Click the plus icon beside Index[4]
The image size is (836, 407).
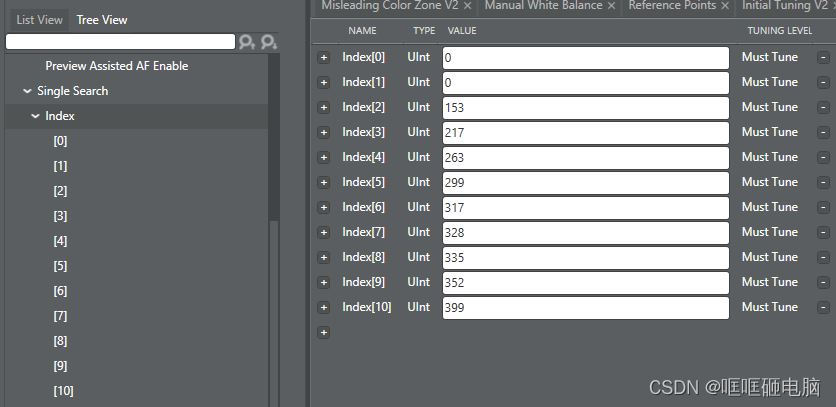[x=323, y=158]
